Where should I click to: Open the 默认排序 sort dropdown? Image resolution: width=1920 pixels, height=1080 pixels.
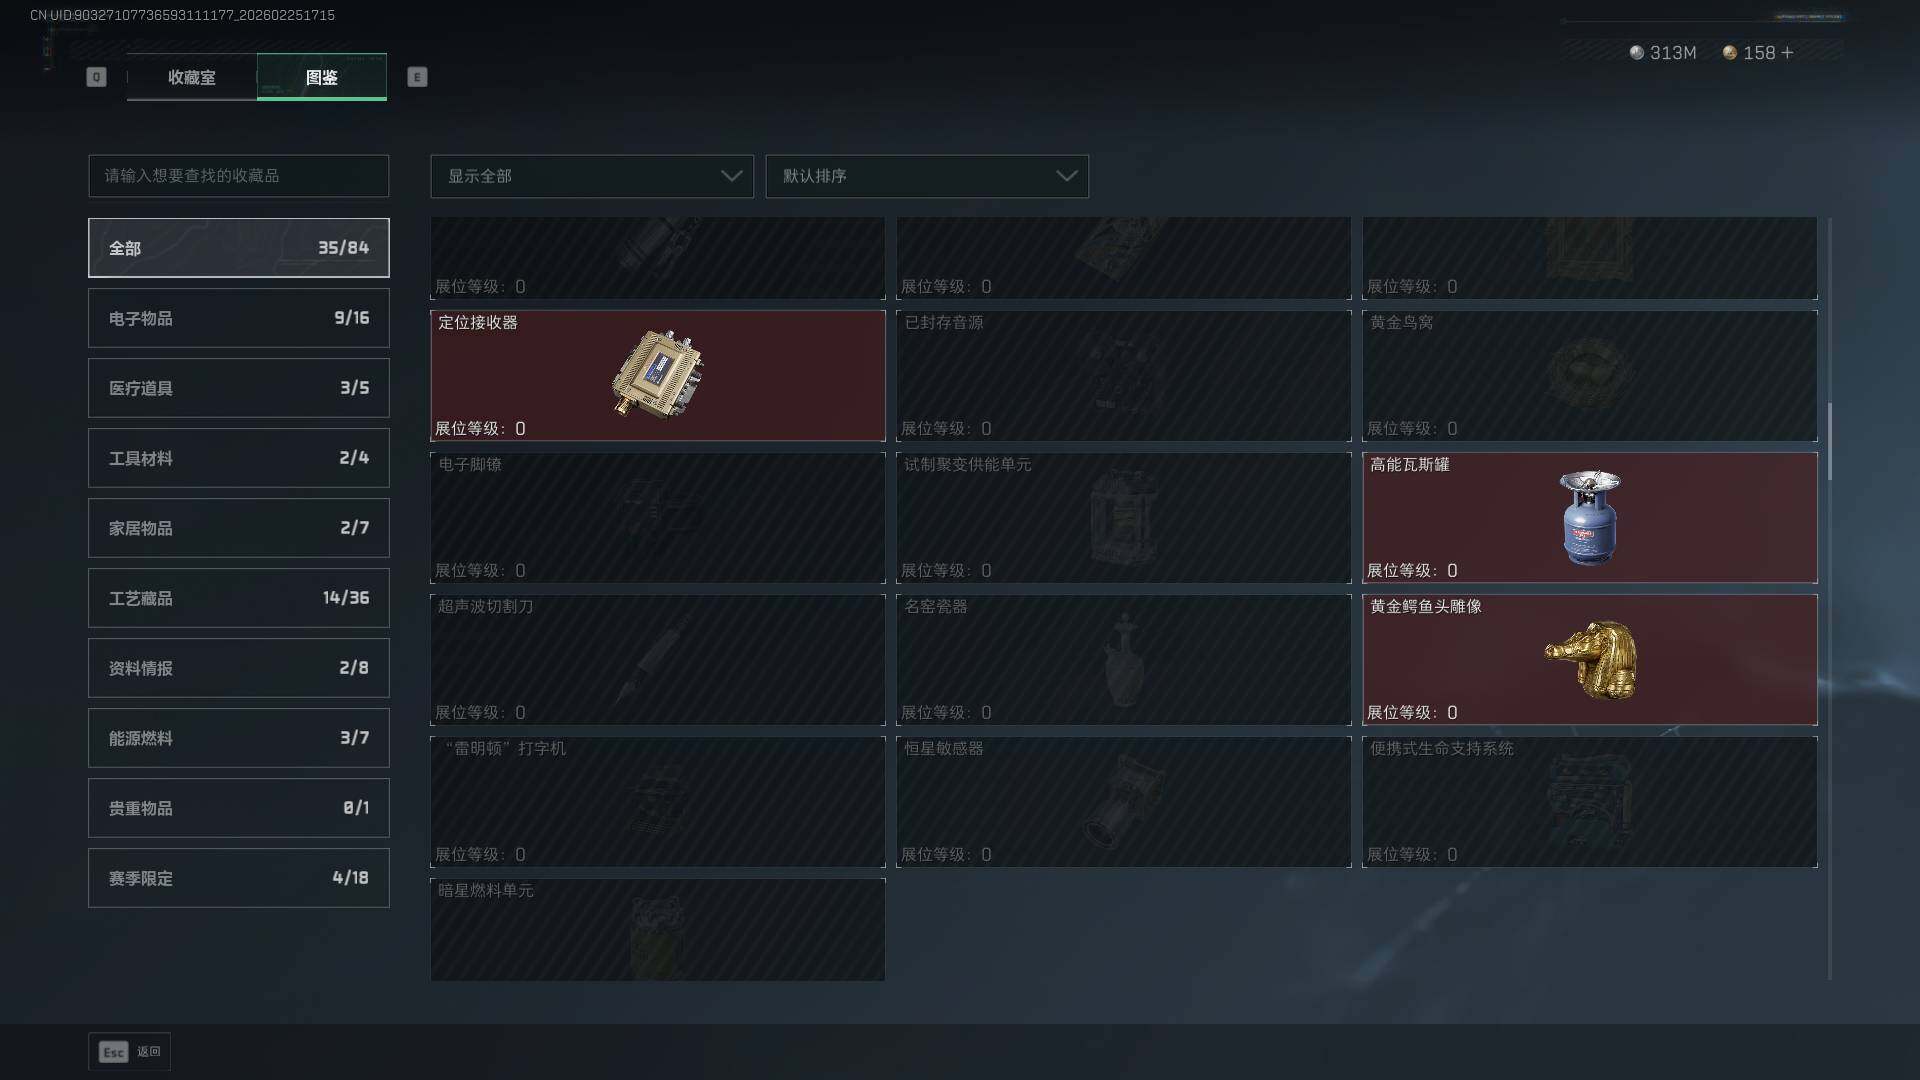pos(927,176)
